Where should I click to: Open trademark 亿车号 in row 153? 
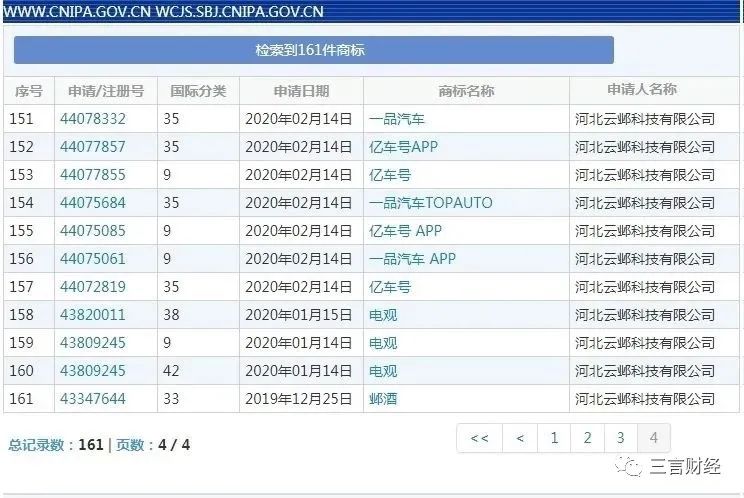pos(390,175)
